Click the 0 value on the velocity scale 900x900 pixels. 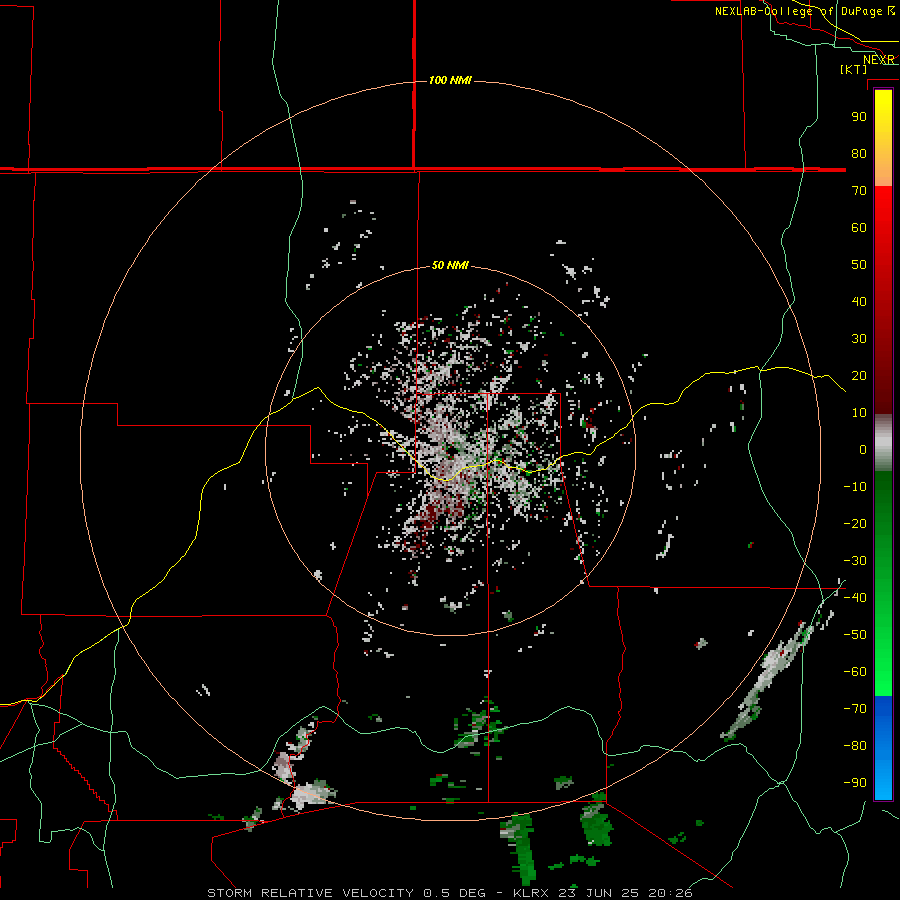863,449
